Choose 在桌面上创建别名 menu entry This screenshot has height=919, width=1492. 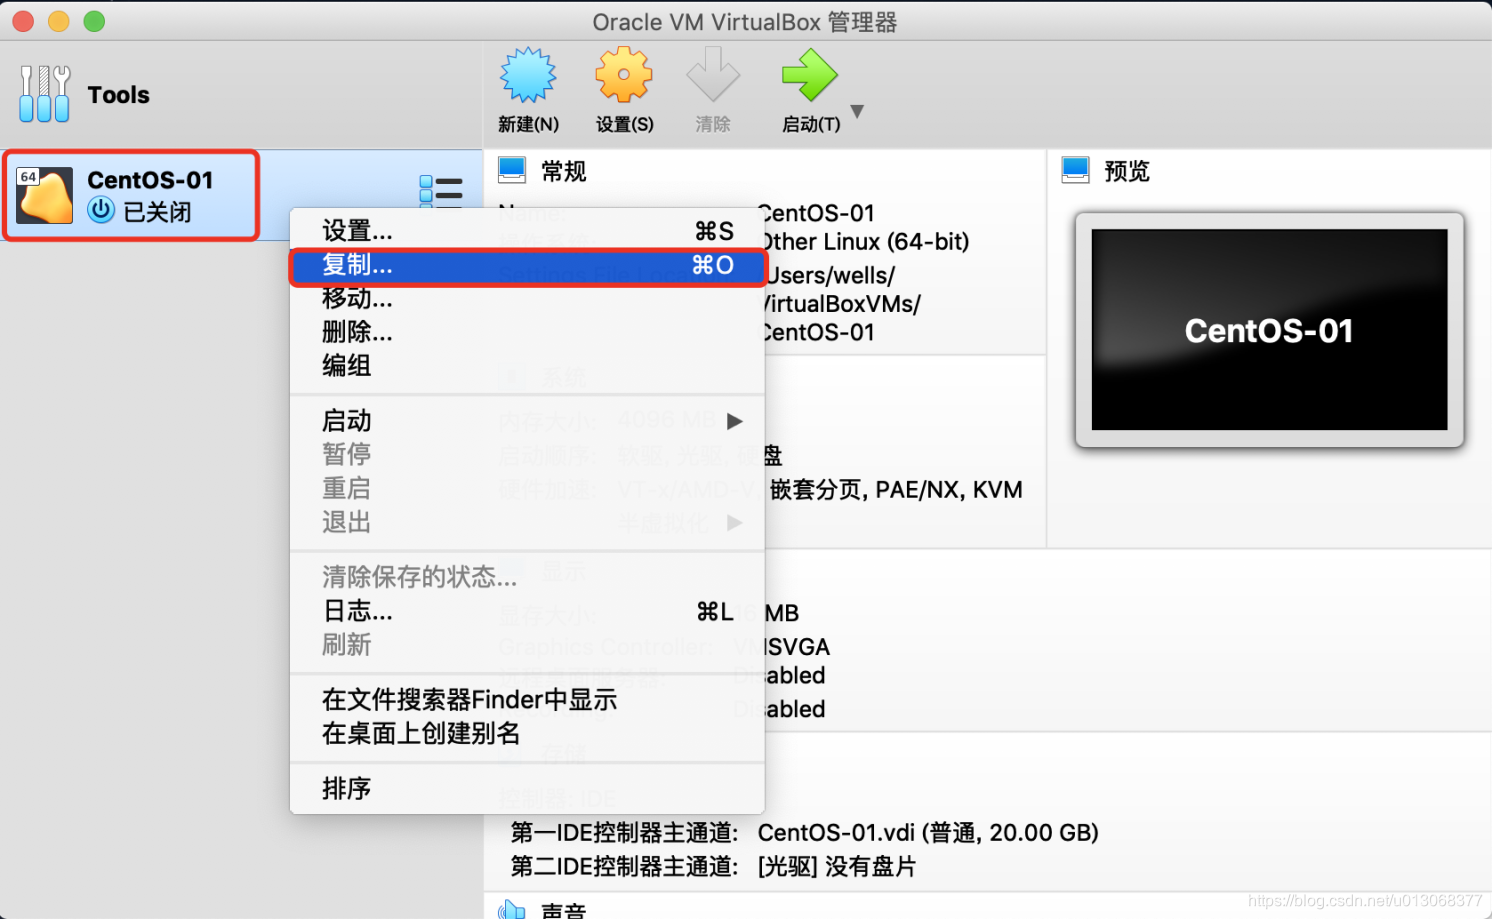click(527, 734)
